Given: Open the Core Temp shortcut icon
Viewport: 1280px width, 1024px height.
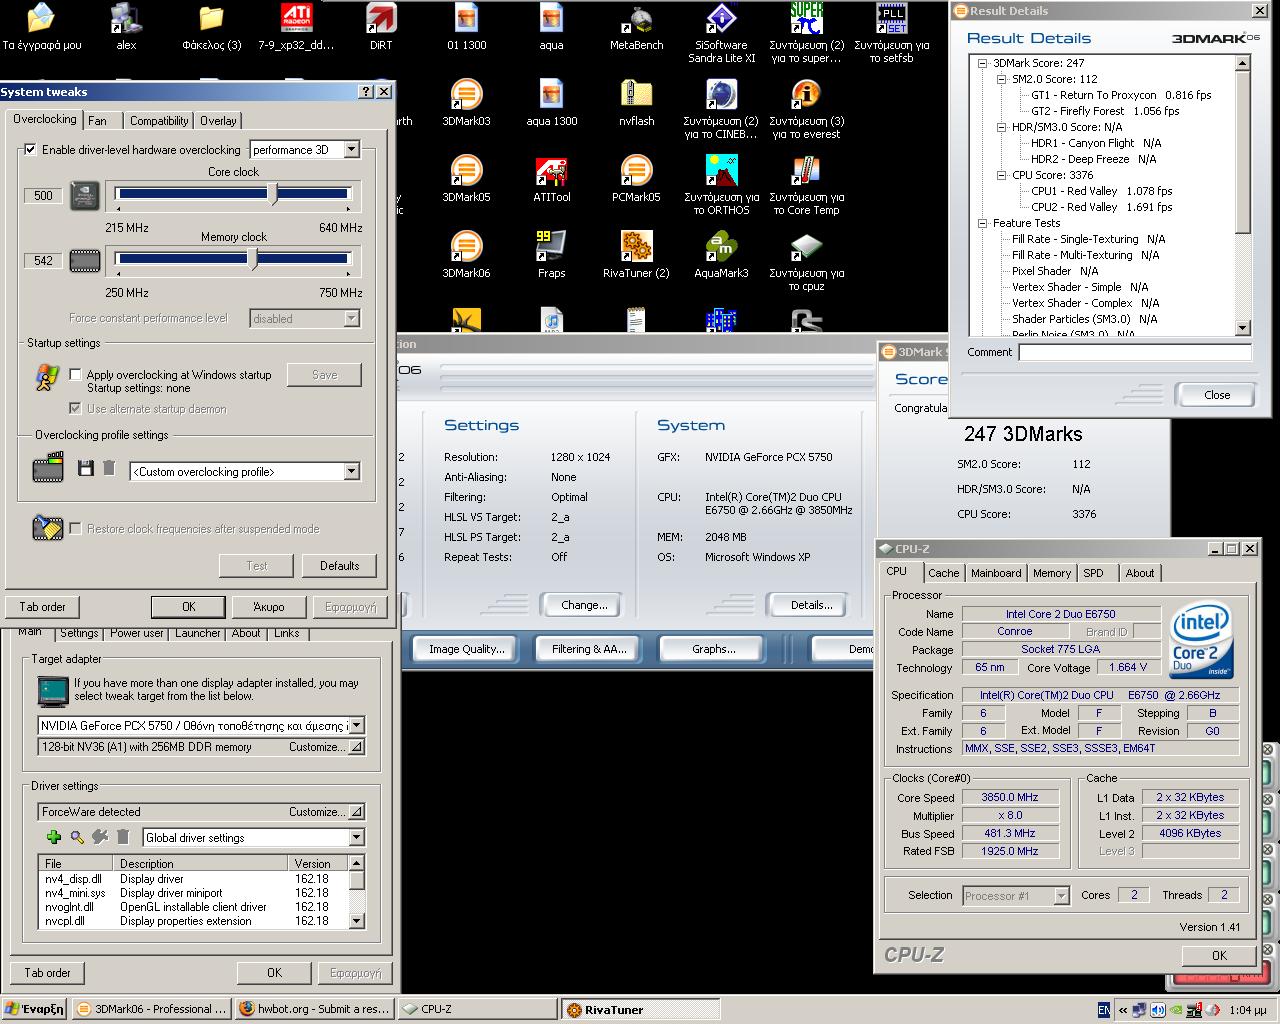Looking at the screenshot, I should click(x=806, y=185).
